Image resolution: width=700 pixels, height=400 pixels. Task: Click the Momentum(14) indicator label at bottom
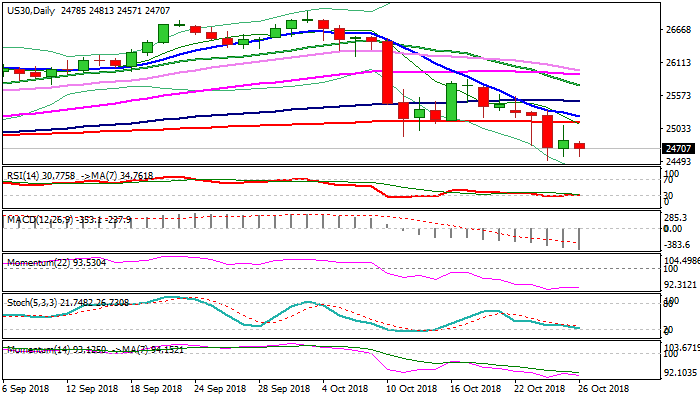coord(38,350)
